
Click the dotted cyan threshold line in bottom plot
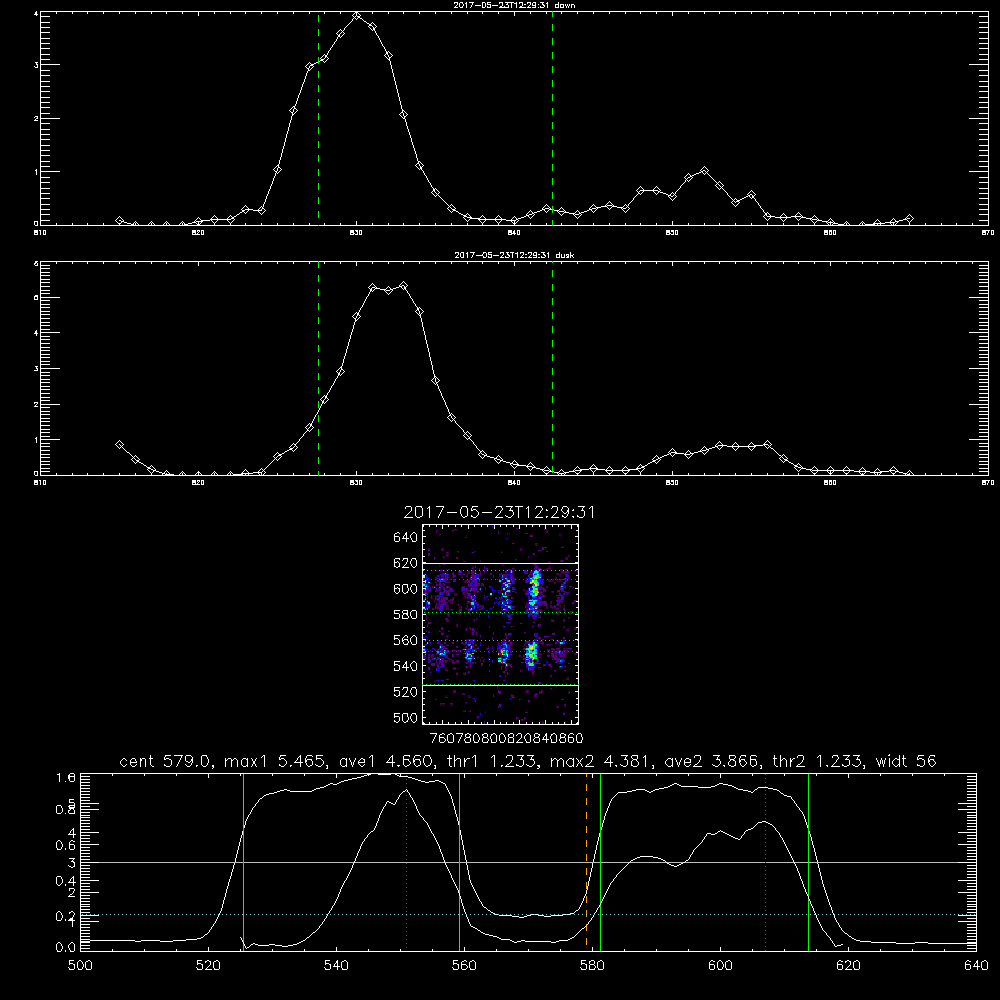click(528, 915)
